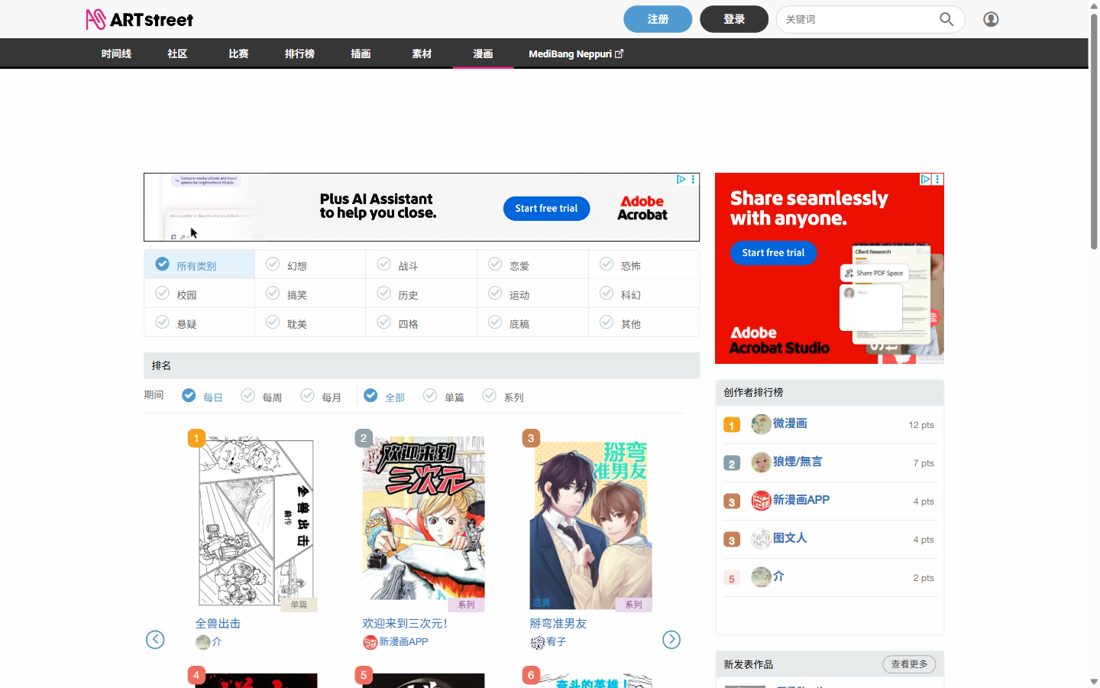Open 狼煙/無言 creator link
Viewport: 1100px width, 688px height.
pos(797,461)
